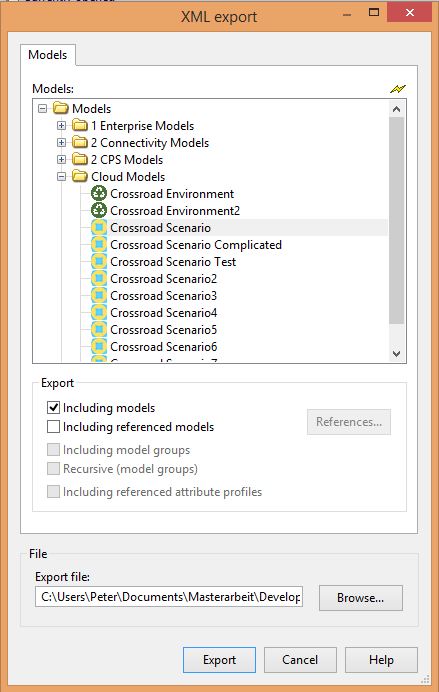Click the Crossroad Environment2 green icon
This screenshot has height=692, width=439.
click(99, 211)
